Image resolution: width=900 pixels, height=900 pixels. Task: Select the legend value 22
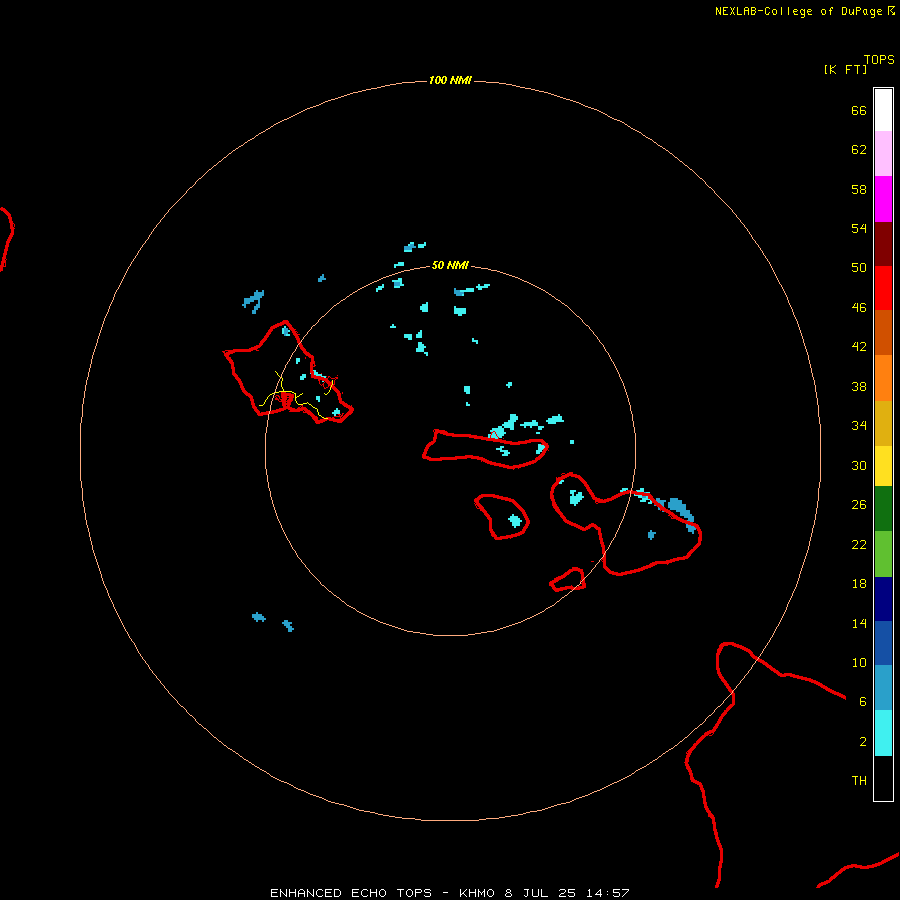pyautogui.click(x=859, y=545)
